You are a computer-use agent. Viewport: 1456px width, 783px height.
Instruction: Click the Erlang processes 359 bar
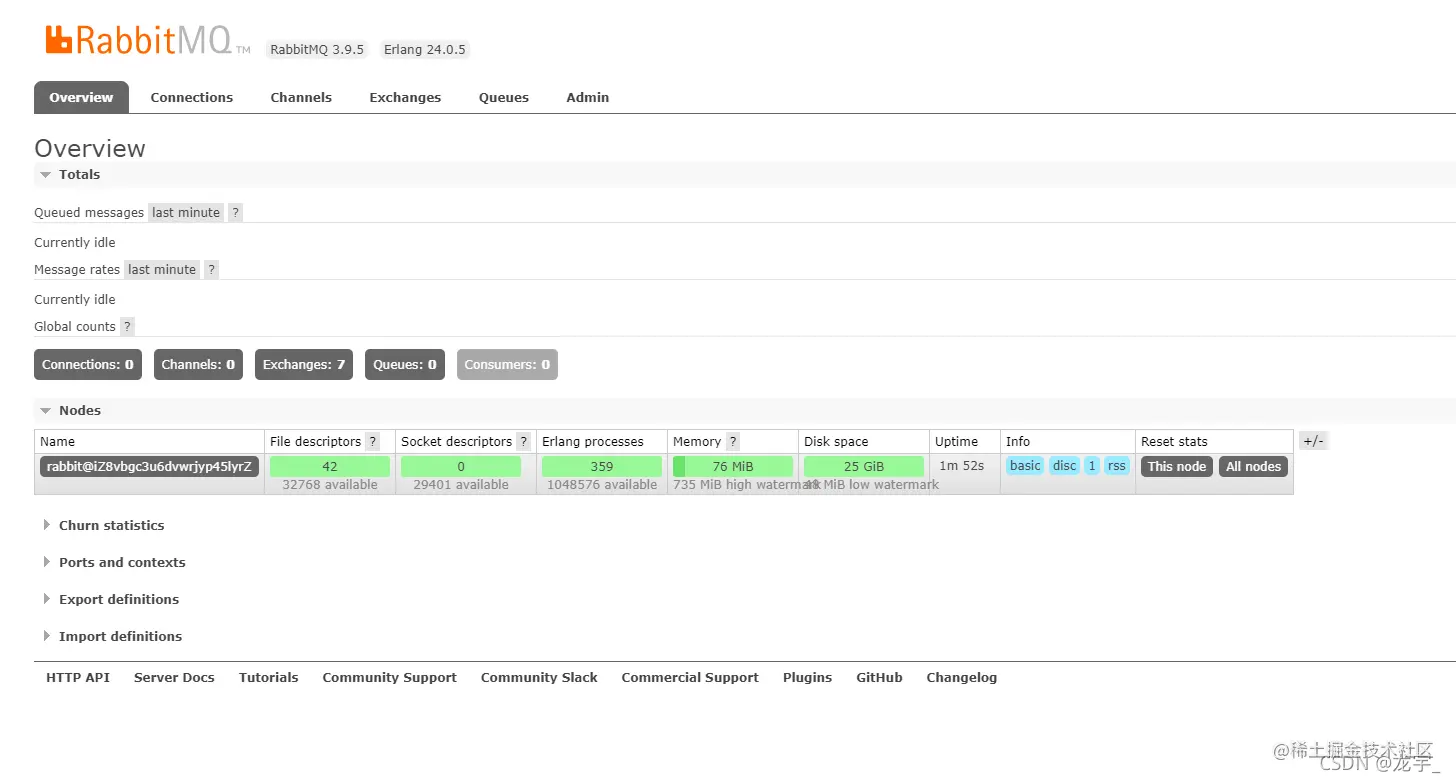pyautogui.click(x=602, y=466)
